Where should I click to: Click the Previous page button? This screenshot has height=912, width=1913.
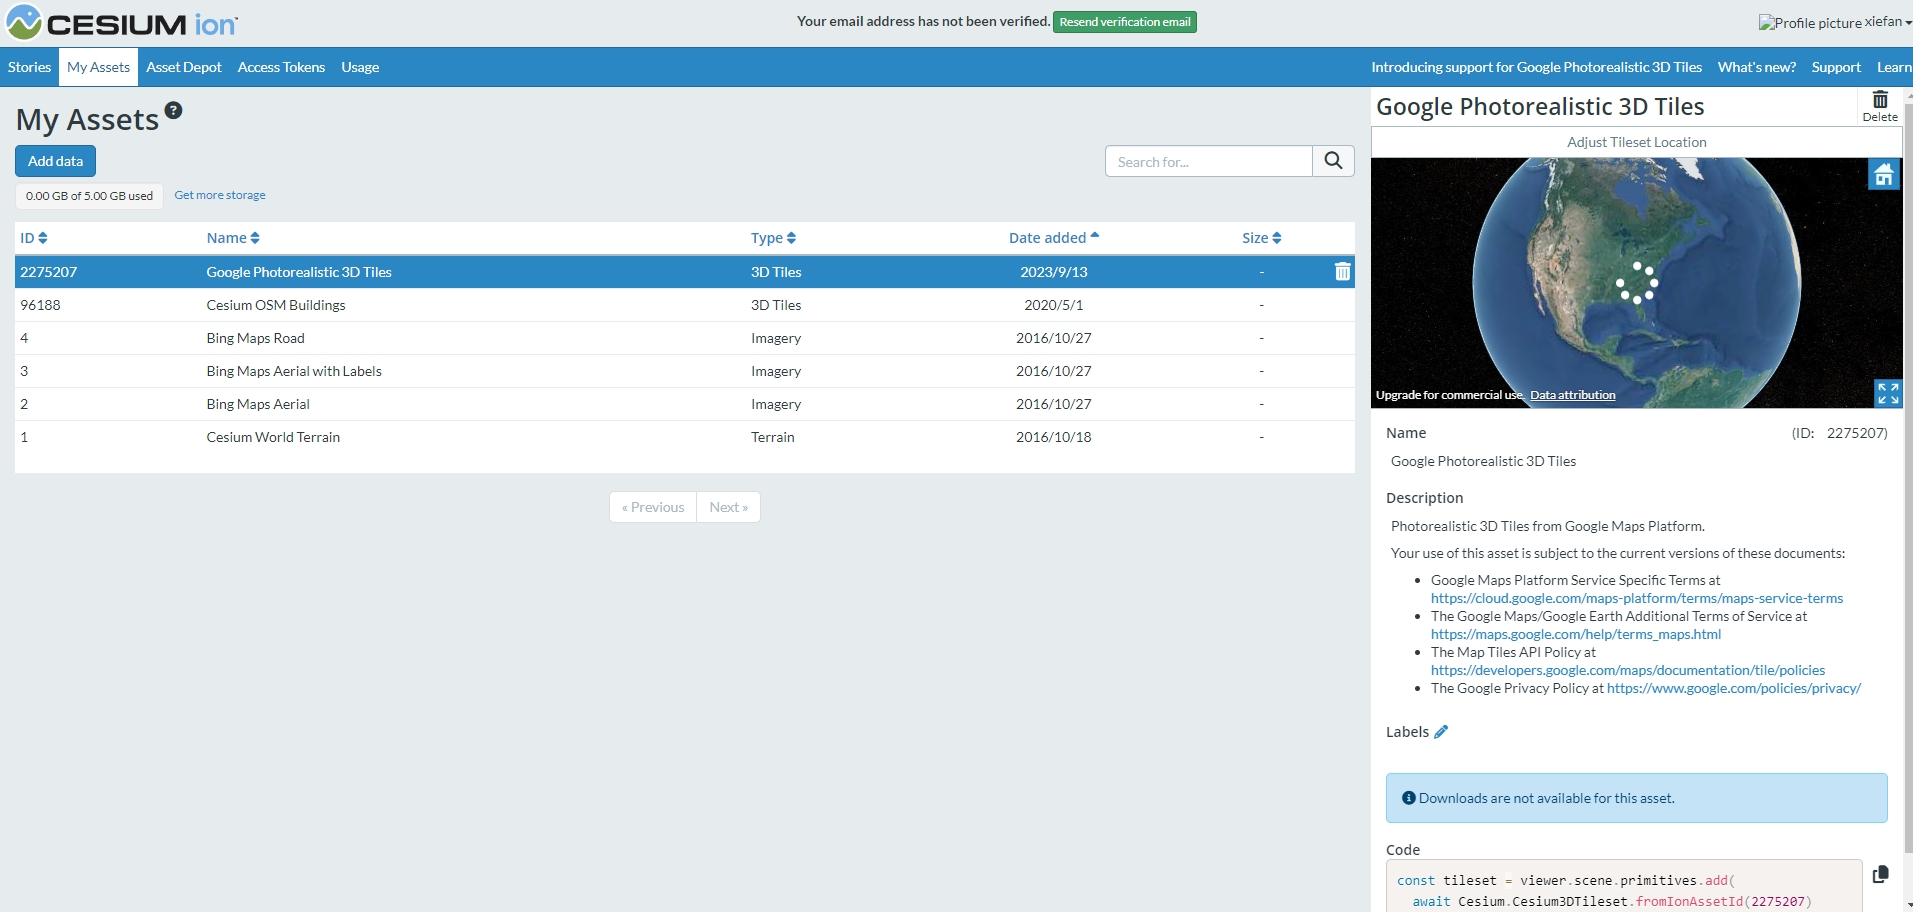pyautogui.click(x=653, y=507)
